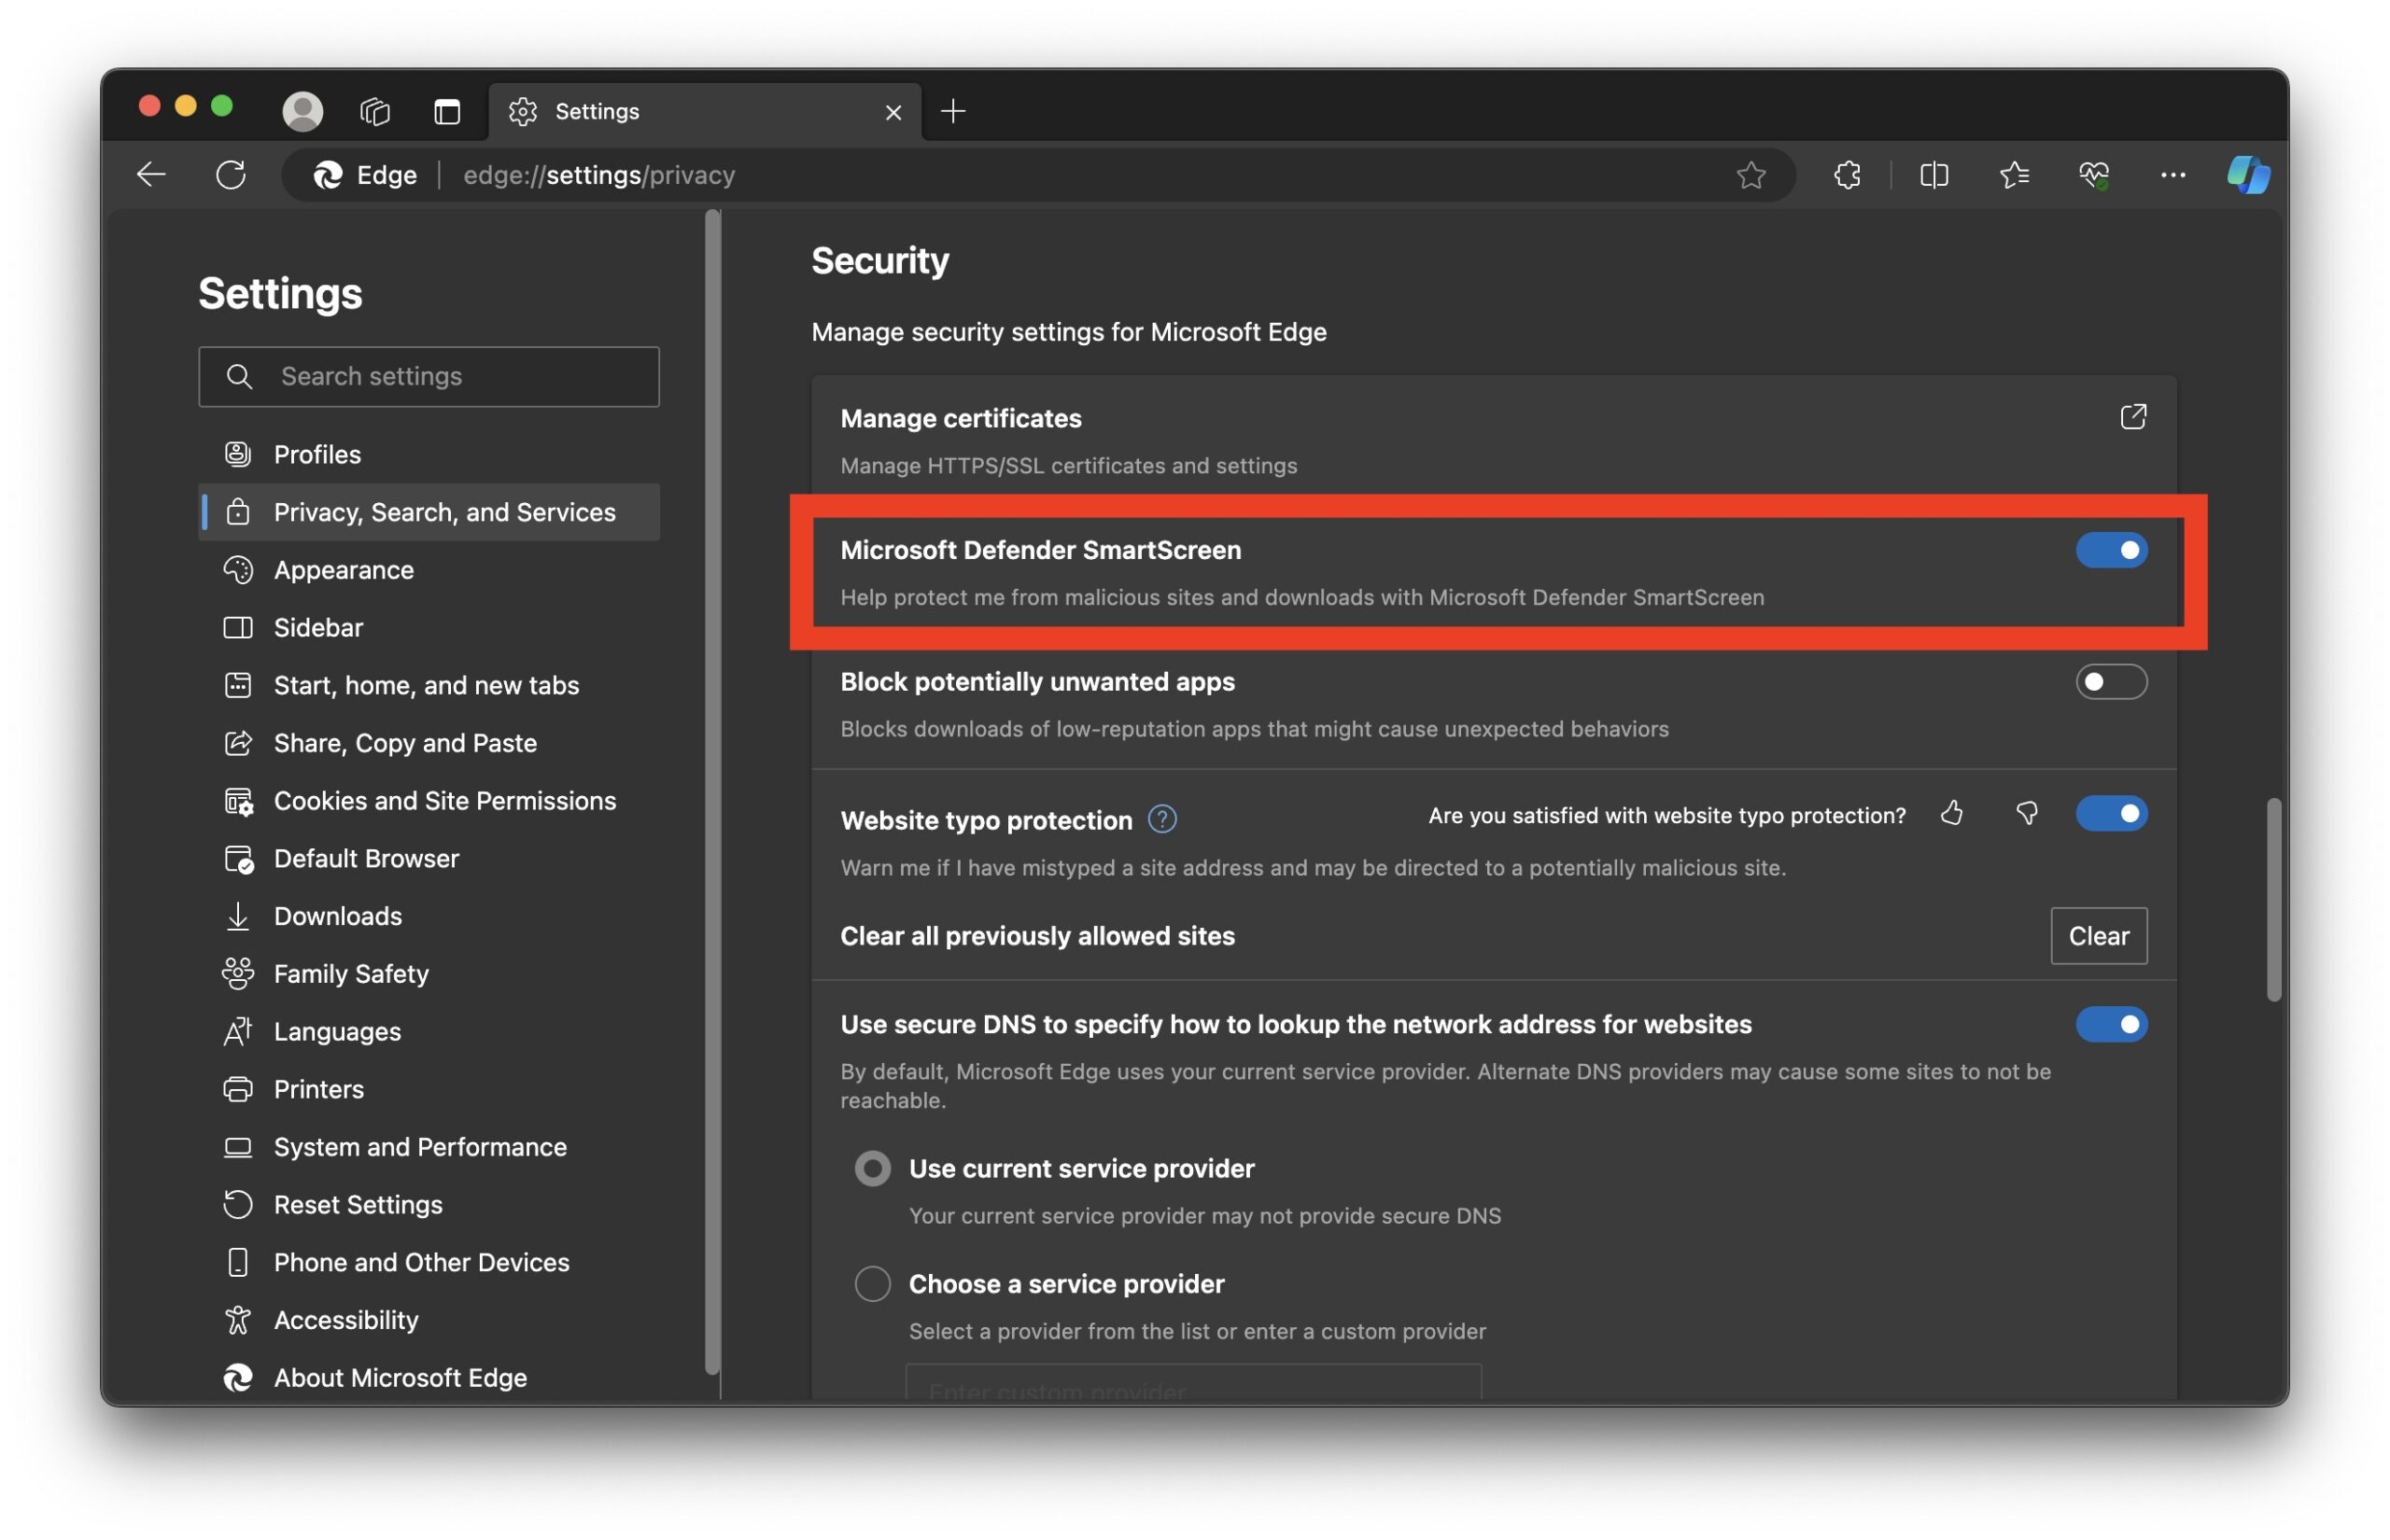The width and height of the screenshot is (2390, 1540).
Task: Open Manage certificates
Action: pos(2133,417)
